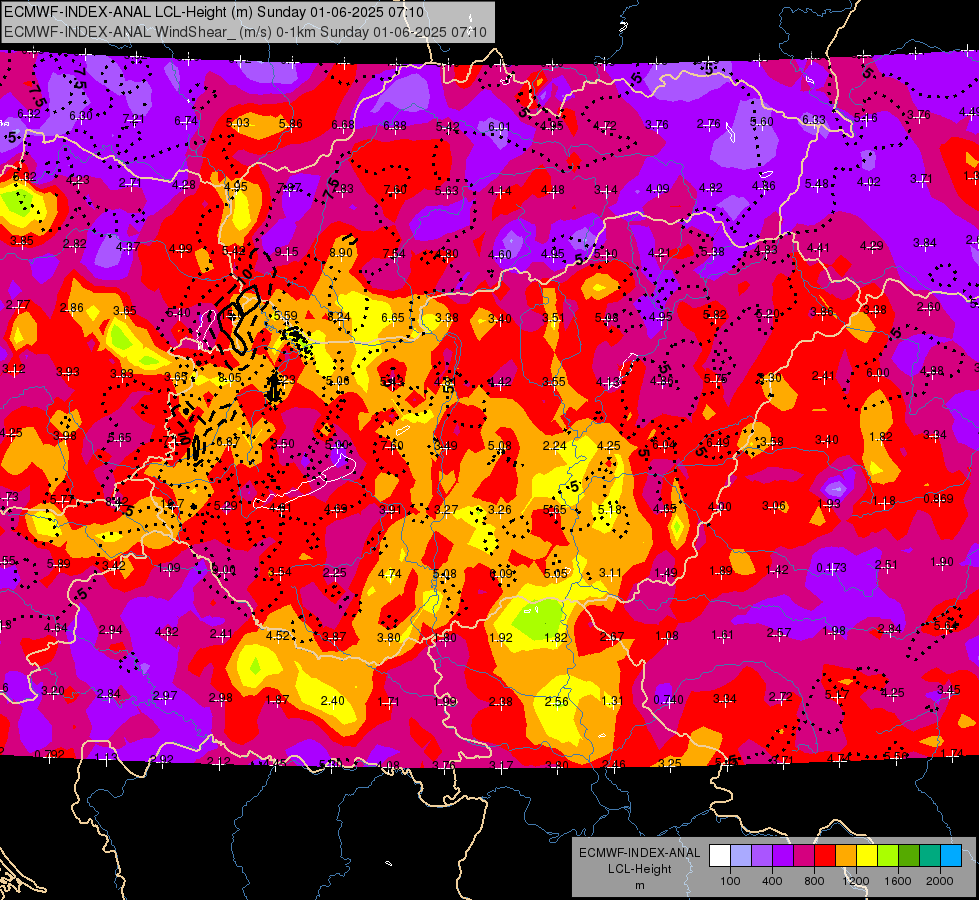Click the wind shear value '0.869'
The image size is (979, 900).
click(x=938, y=498)
